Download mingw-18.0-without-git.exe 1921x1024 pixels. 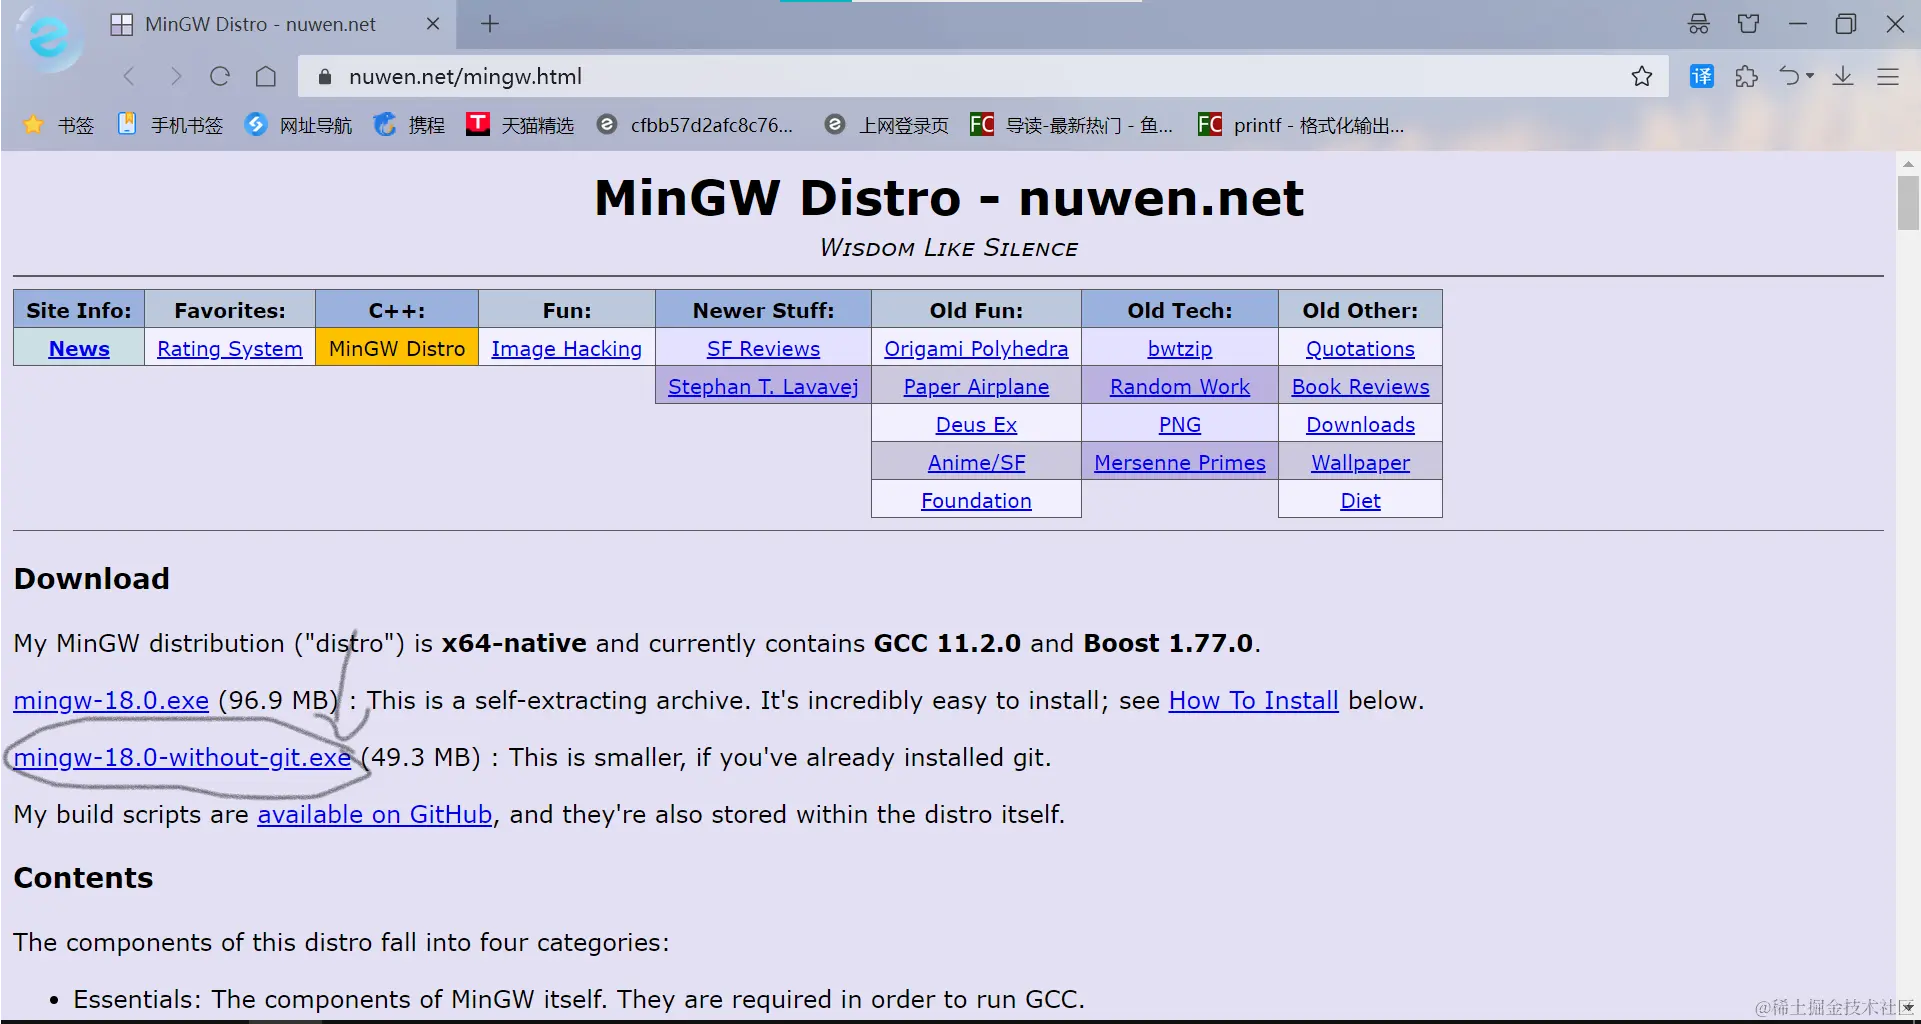coord(182,758)
